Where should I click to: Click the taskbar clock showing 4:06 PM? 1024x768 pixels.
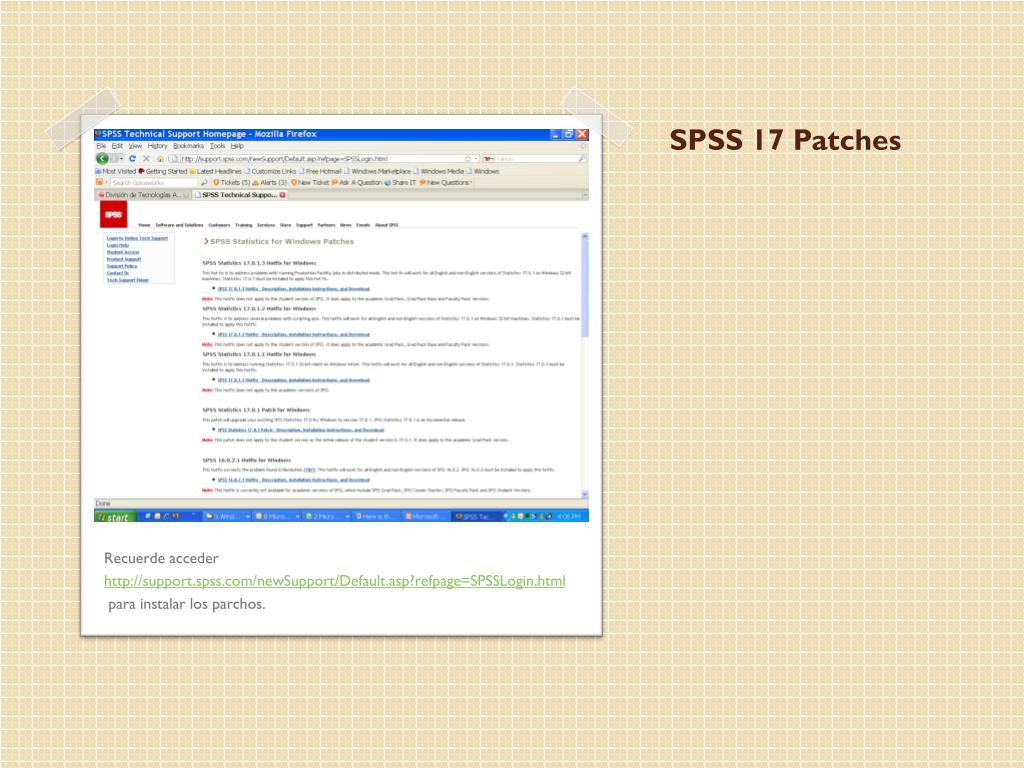(569, 517)
